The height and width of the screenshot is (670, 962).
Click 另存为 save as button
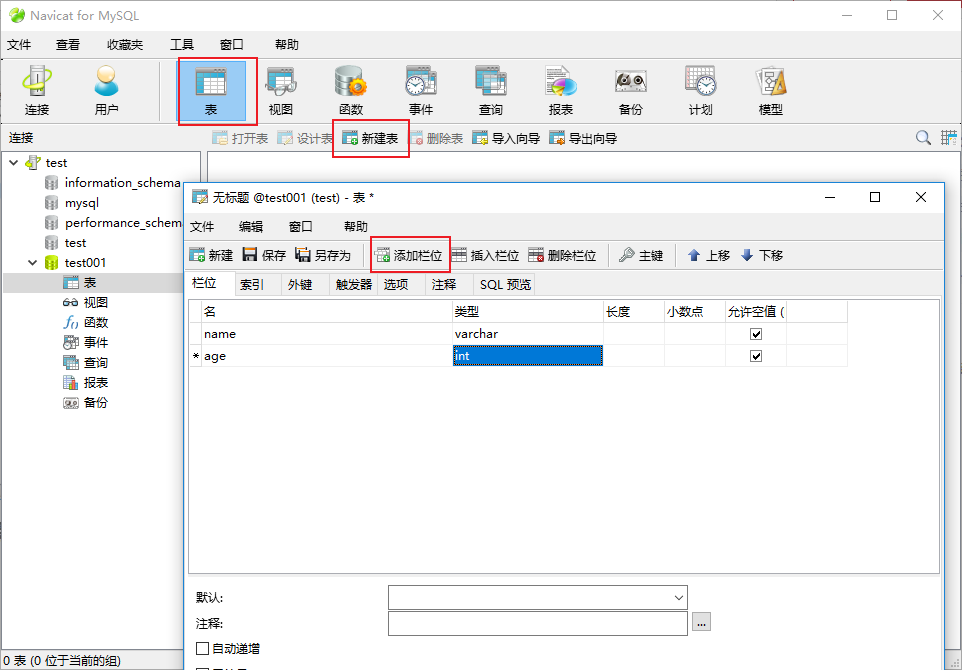pos(323,255)
